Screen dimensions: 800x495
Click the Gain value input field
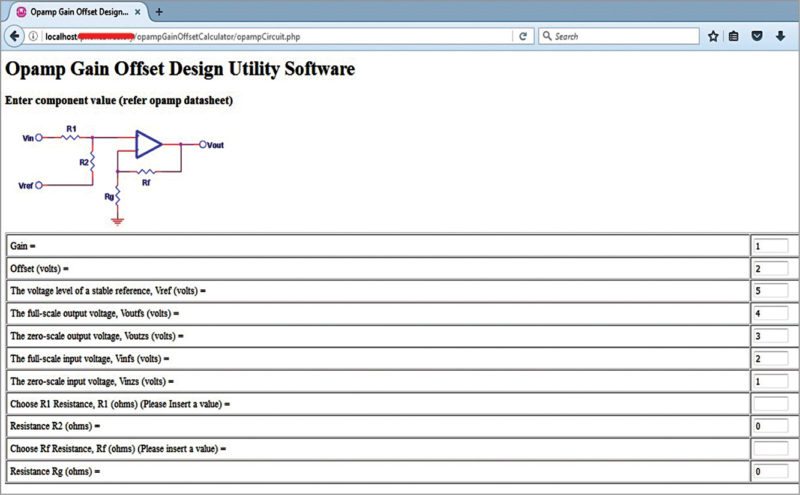[770, 246]
